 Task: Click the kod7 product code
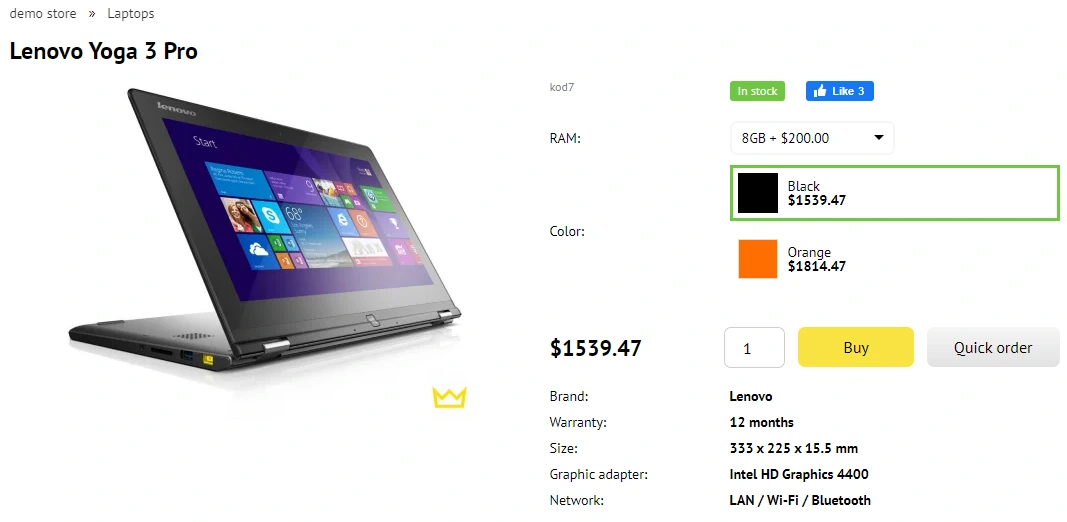point(562,86)
